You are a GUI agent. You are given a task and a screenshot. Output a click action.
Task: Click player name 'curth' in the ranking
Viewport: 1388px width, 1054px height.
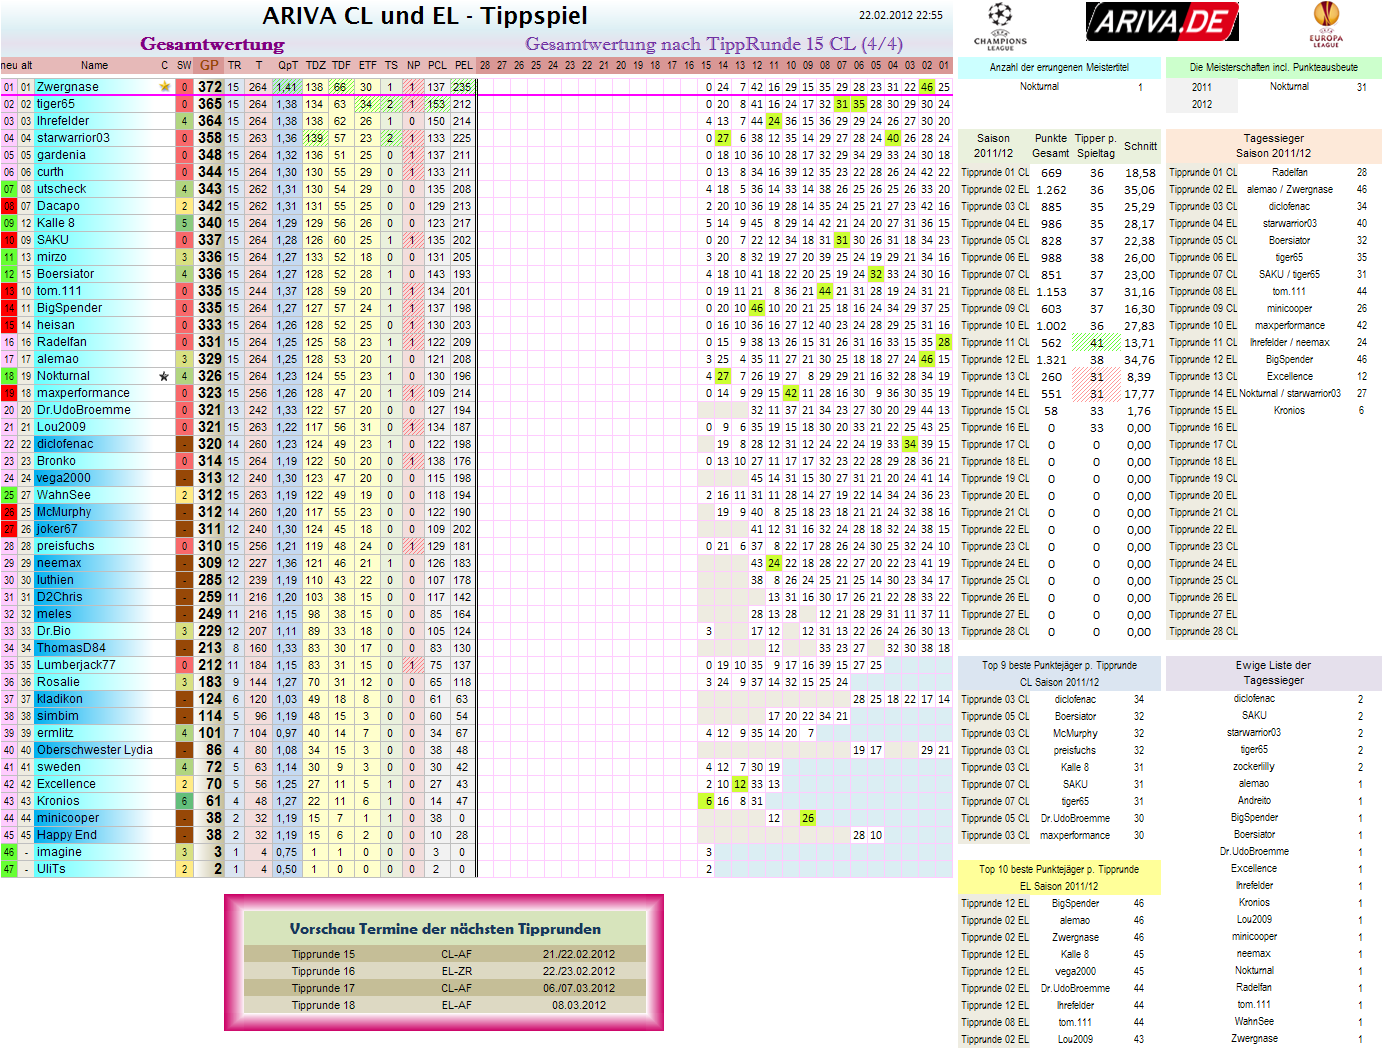point(50,172)
